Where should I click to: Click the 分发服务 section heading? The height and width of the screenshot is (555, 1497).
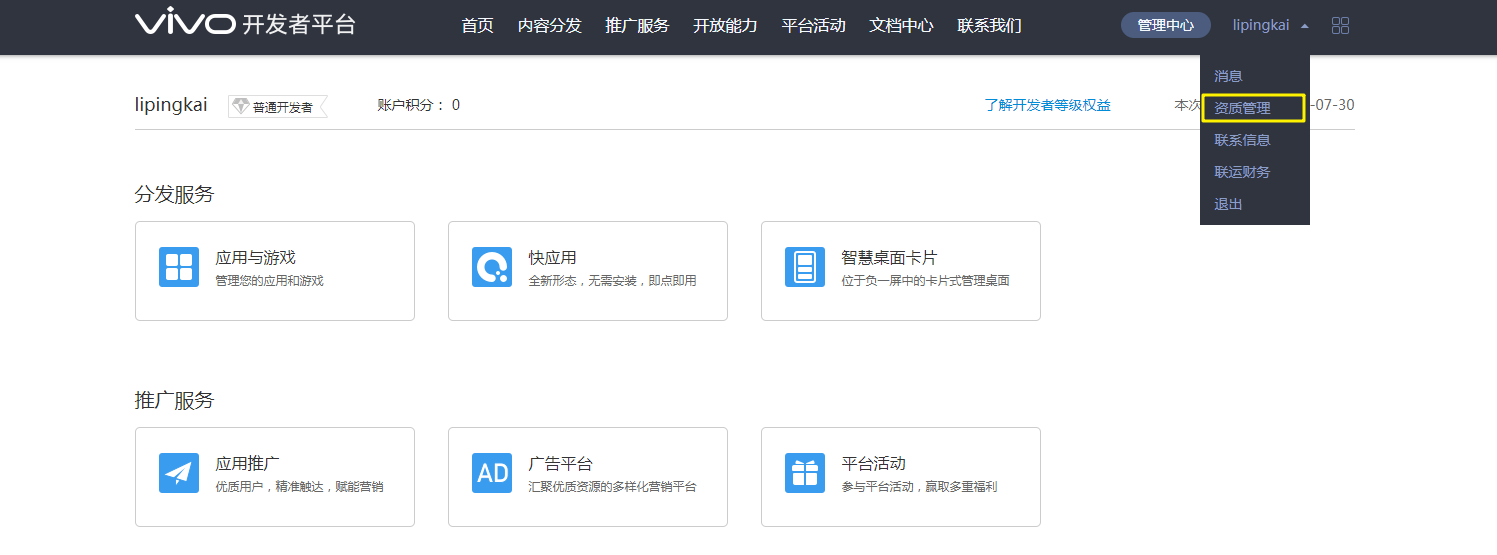174,194
